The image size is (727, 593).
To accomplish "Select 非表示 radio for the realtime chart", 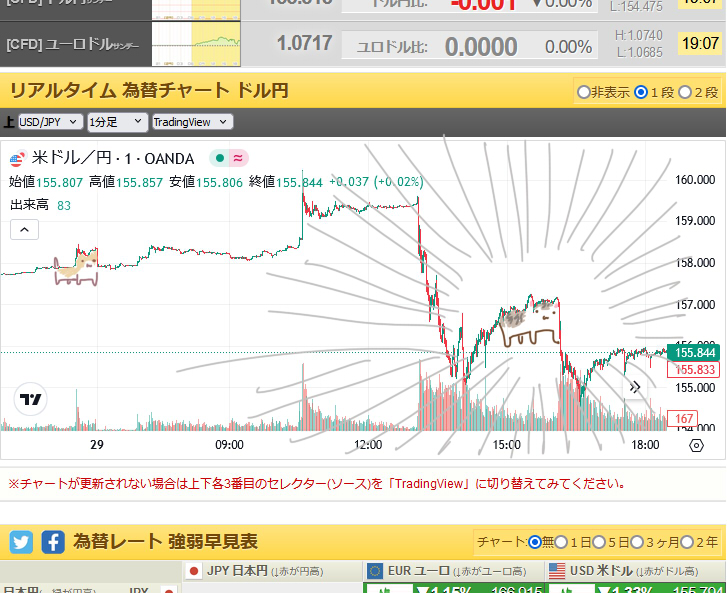I will 583,92.
